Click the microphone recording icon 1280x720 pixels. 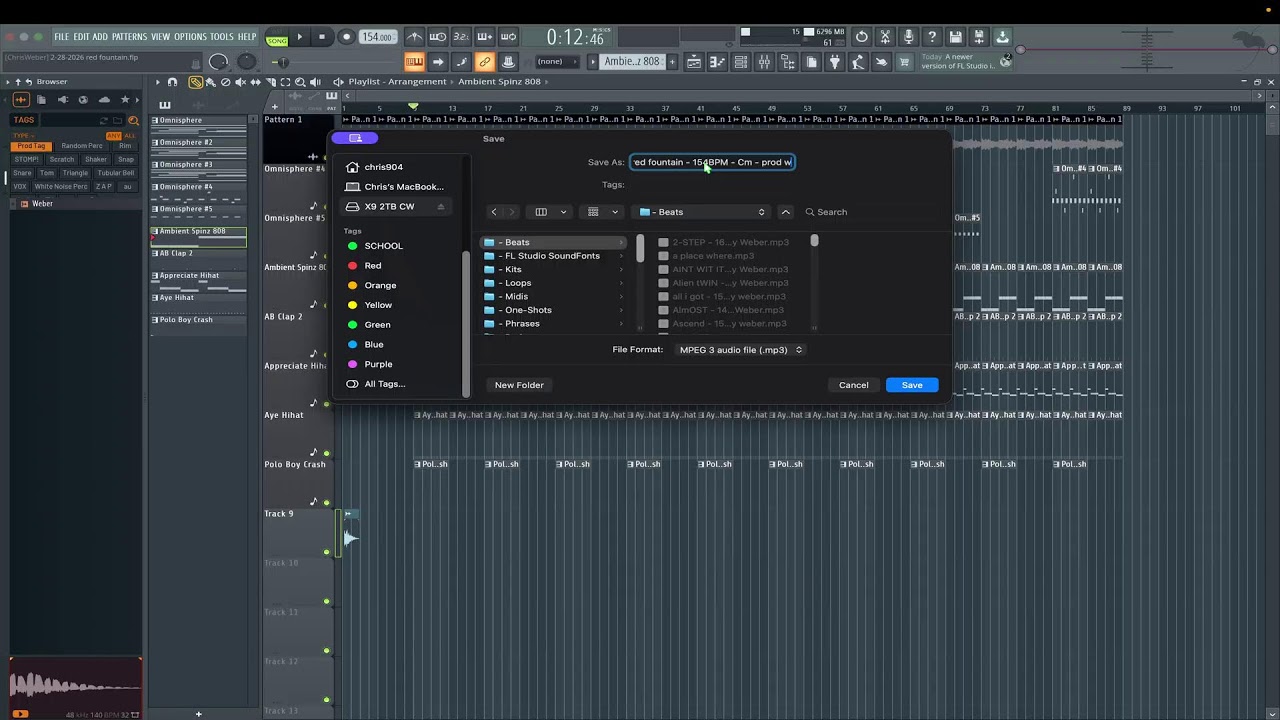point(908,37)
